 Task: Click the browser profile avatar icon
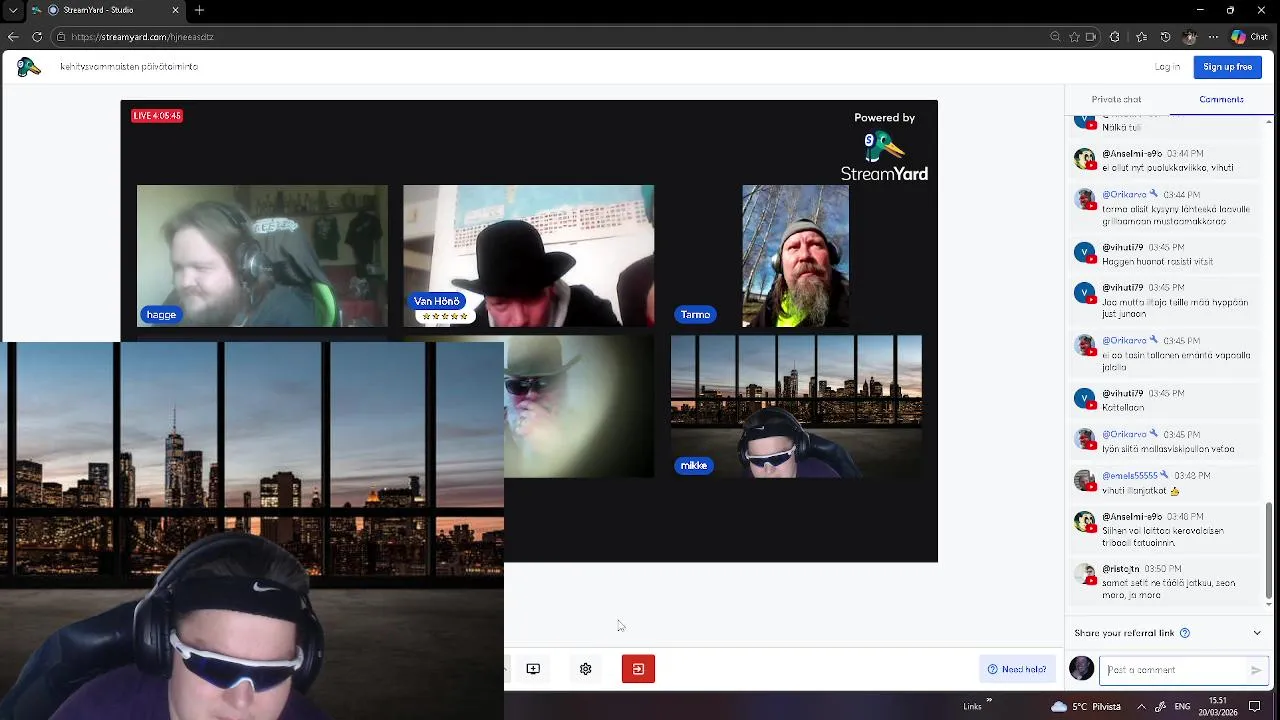point(1189,37)
